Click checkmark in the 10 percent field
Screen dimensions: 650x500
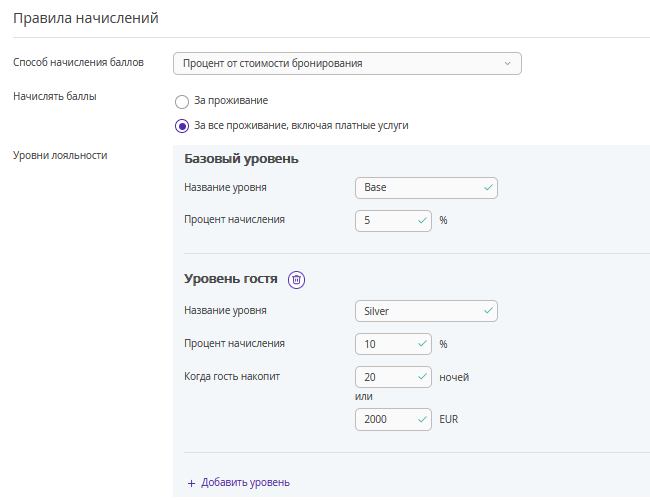pos(422,344)
